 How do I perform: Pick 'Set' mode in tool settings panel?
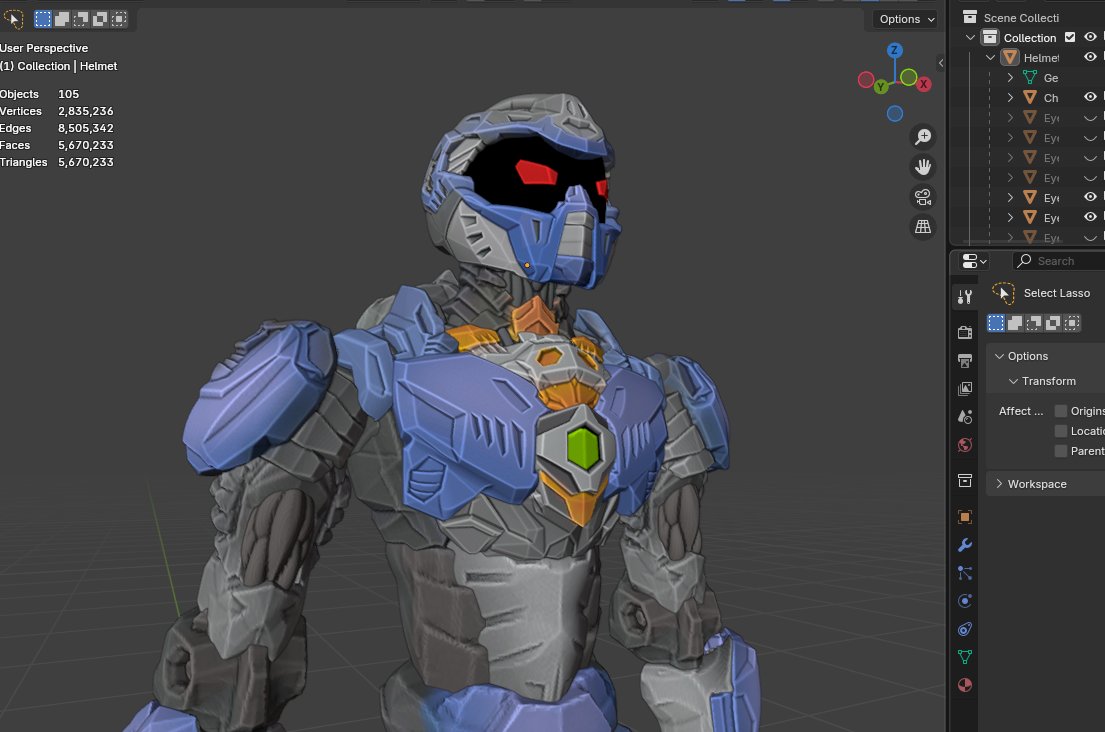[996, 323]
